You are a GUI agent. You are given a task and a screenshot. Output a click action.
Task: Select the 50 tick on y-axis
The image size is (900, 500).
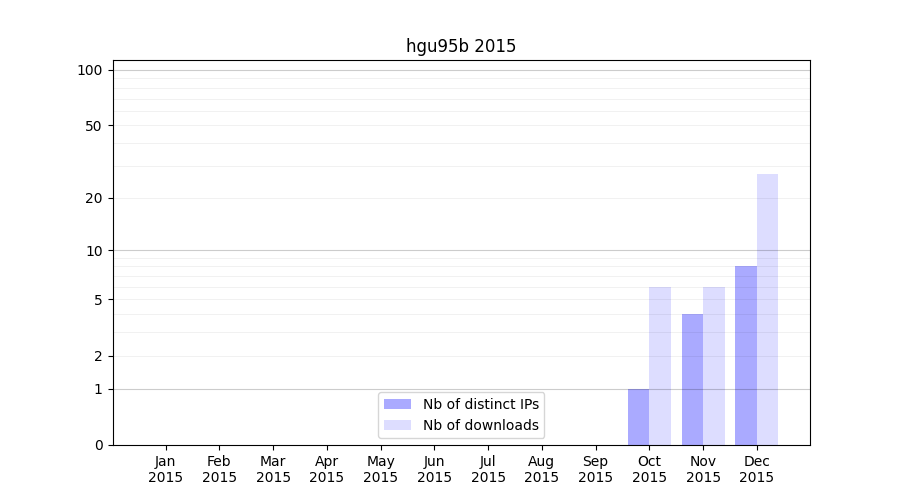coord(93,126)
